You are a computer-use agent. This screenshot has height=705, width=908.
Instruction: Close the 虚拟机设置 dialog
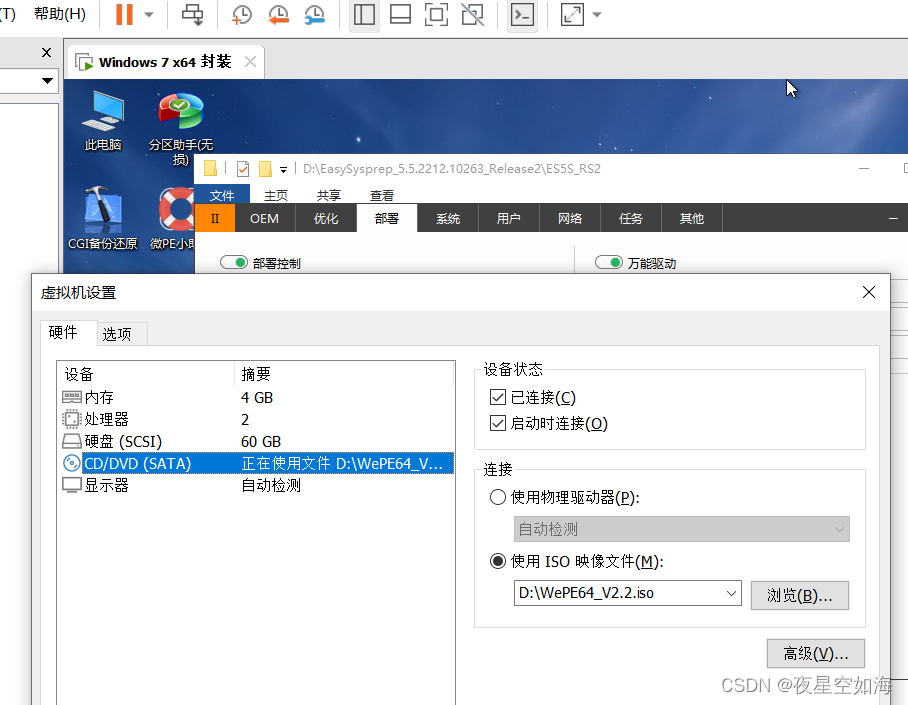tap(869, 292)
